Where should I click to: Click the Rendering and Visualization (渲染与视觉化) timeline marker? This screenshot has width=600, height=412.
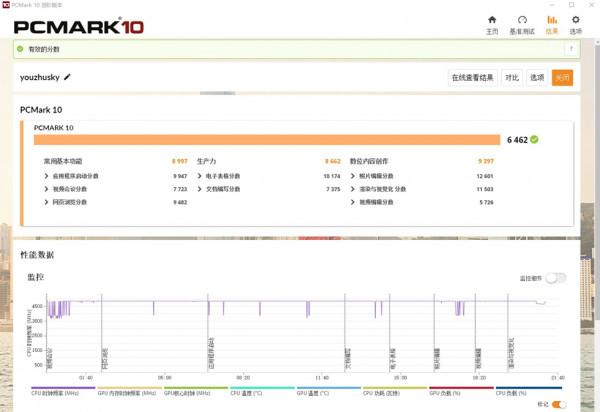(x=511, y=353)
